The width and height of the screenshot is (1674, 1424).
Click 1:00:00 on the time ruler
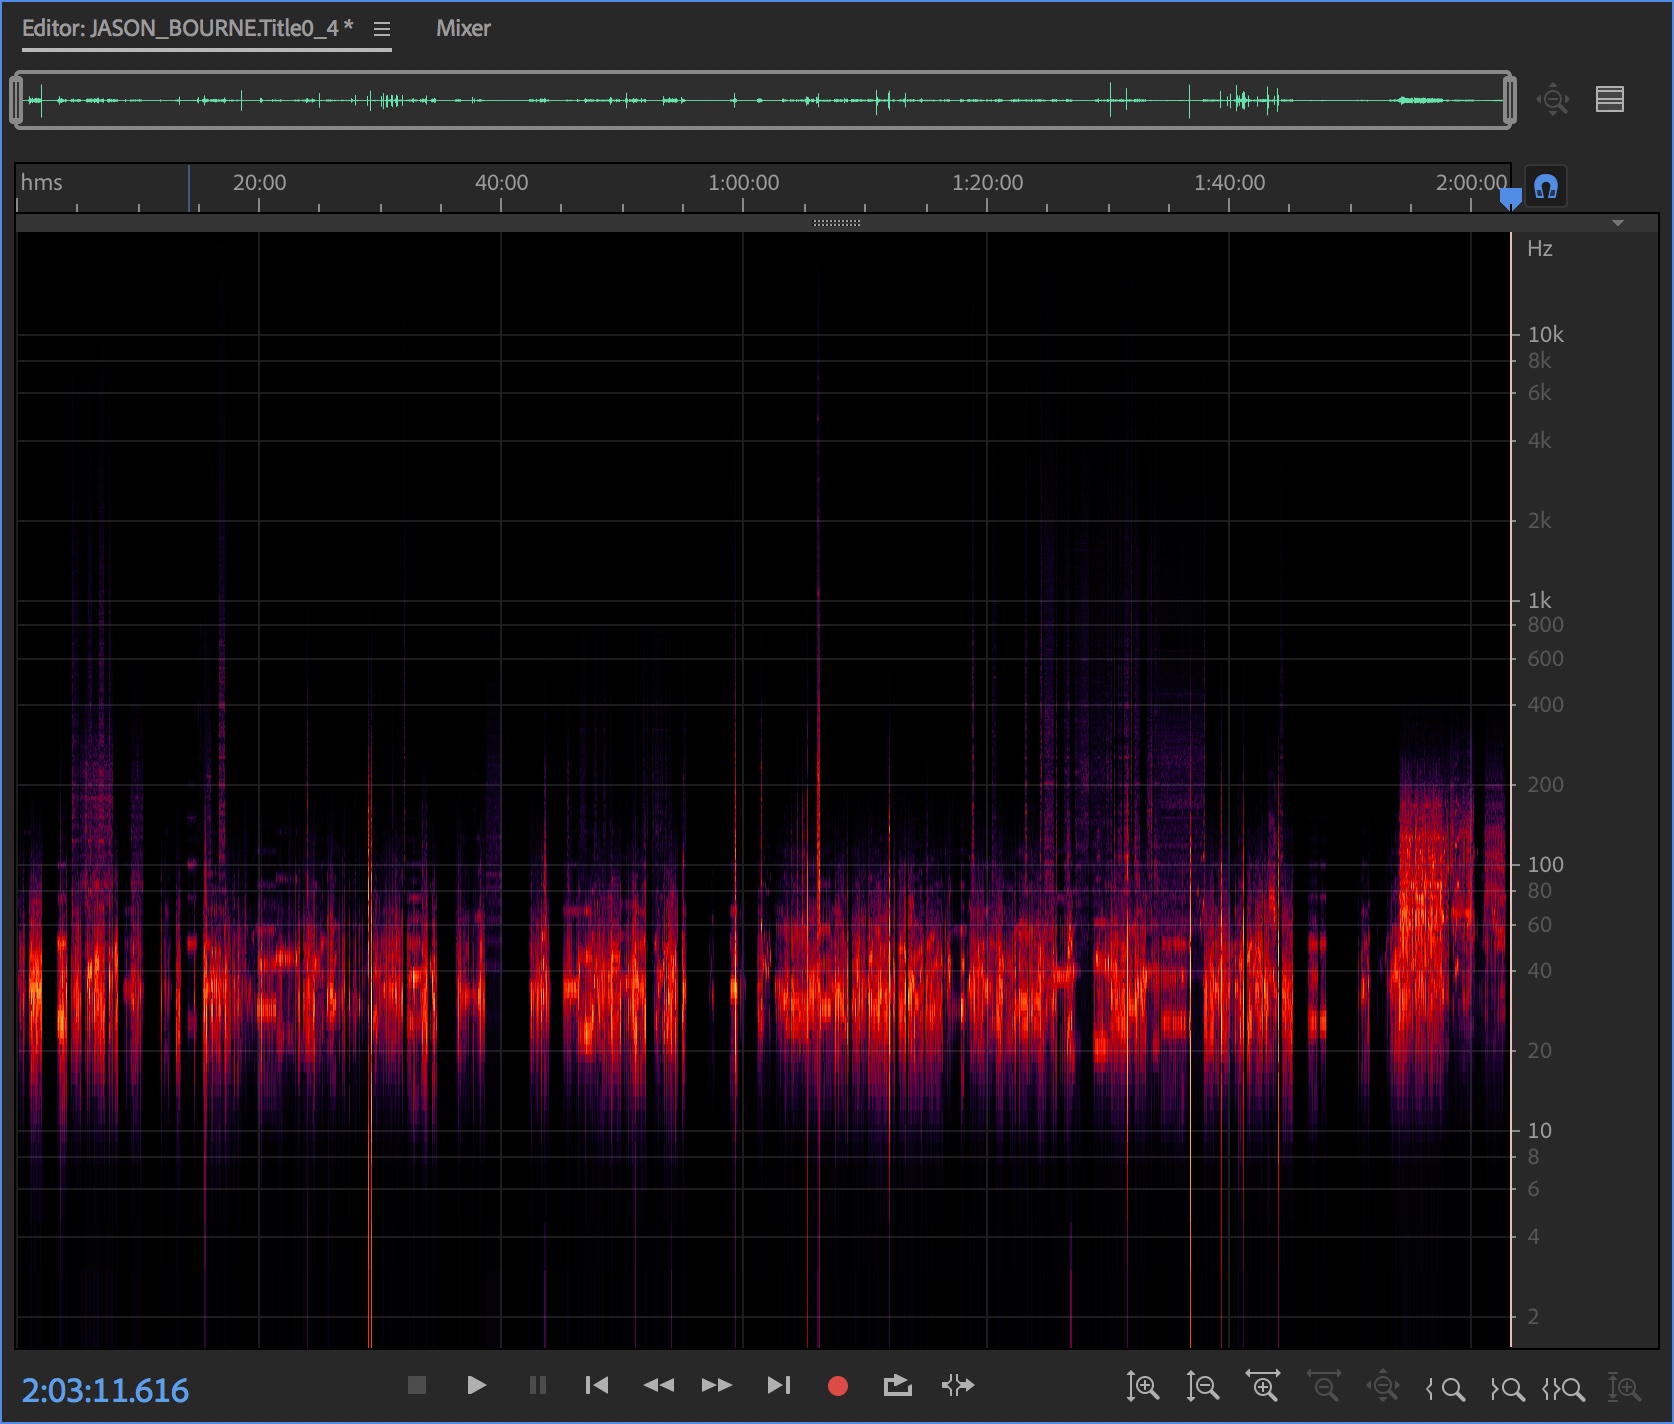click(x=743, y=183)
